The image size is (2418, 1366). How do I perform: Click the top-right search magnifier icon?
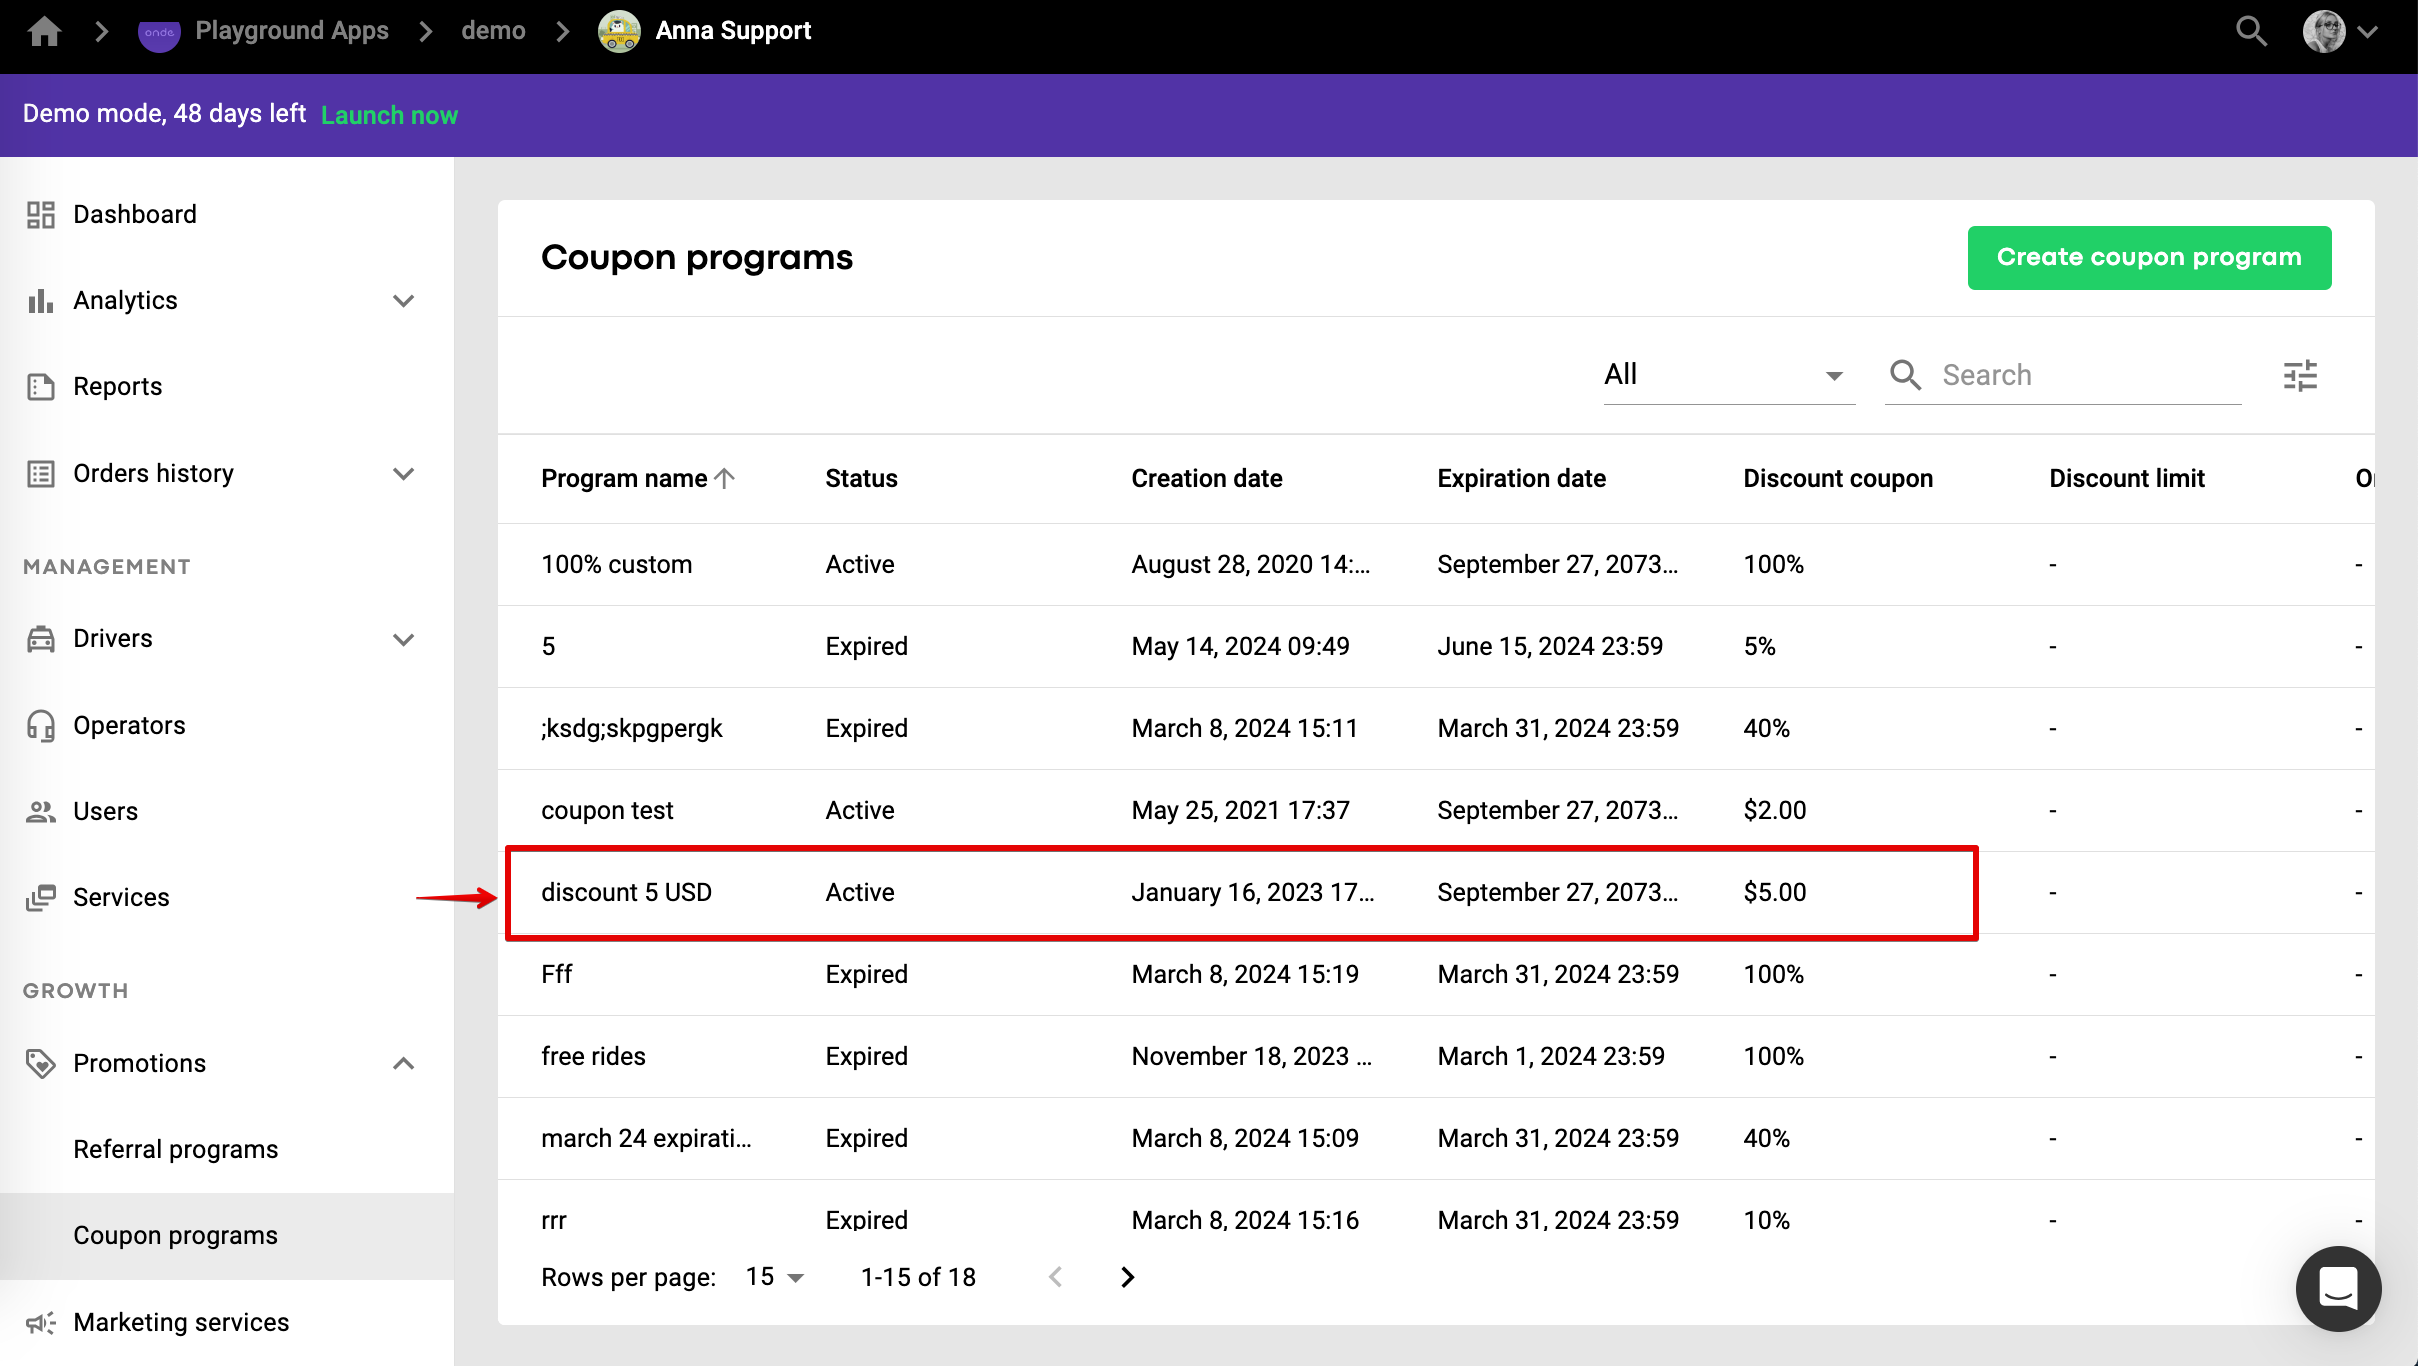coord(2250,32)
